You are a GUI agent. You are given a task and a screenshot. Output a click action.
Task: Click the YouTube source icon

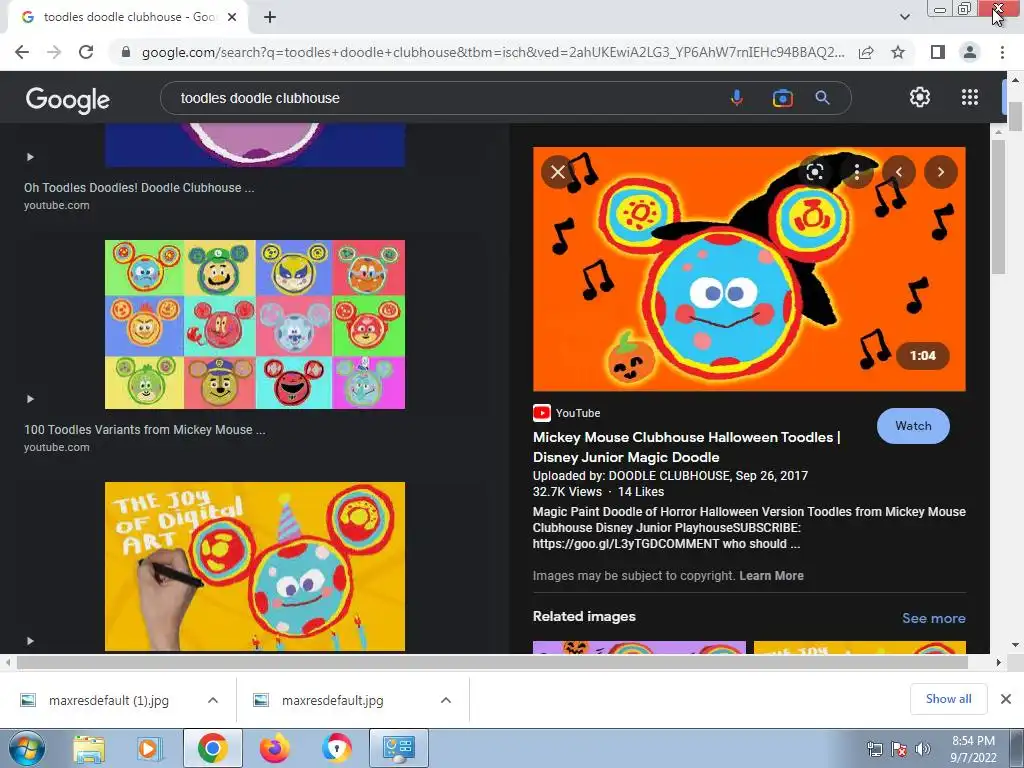point(541,413)
